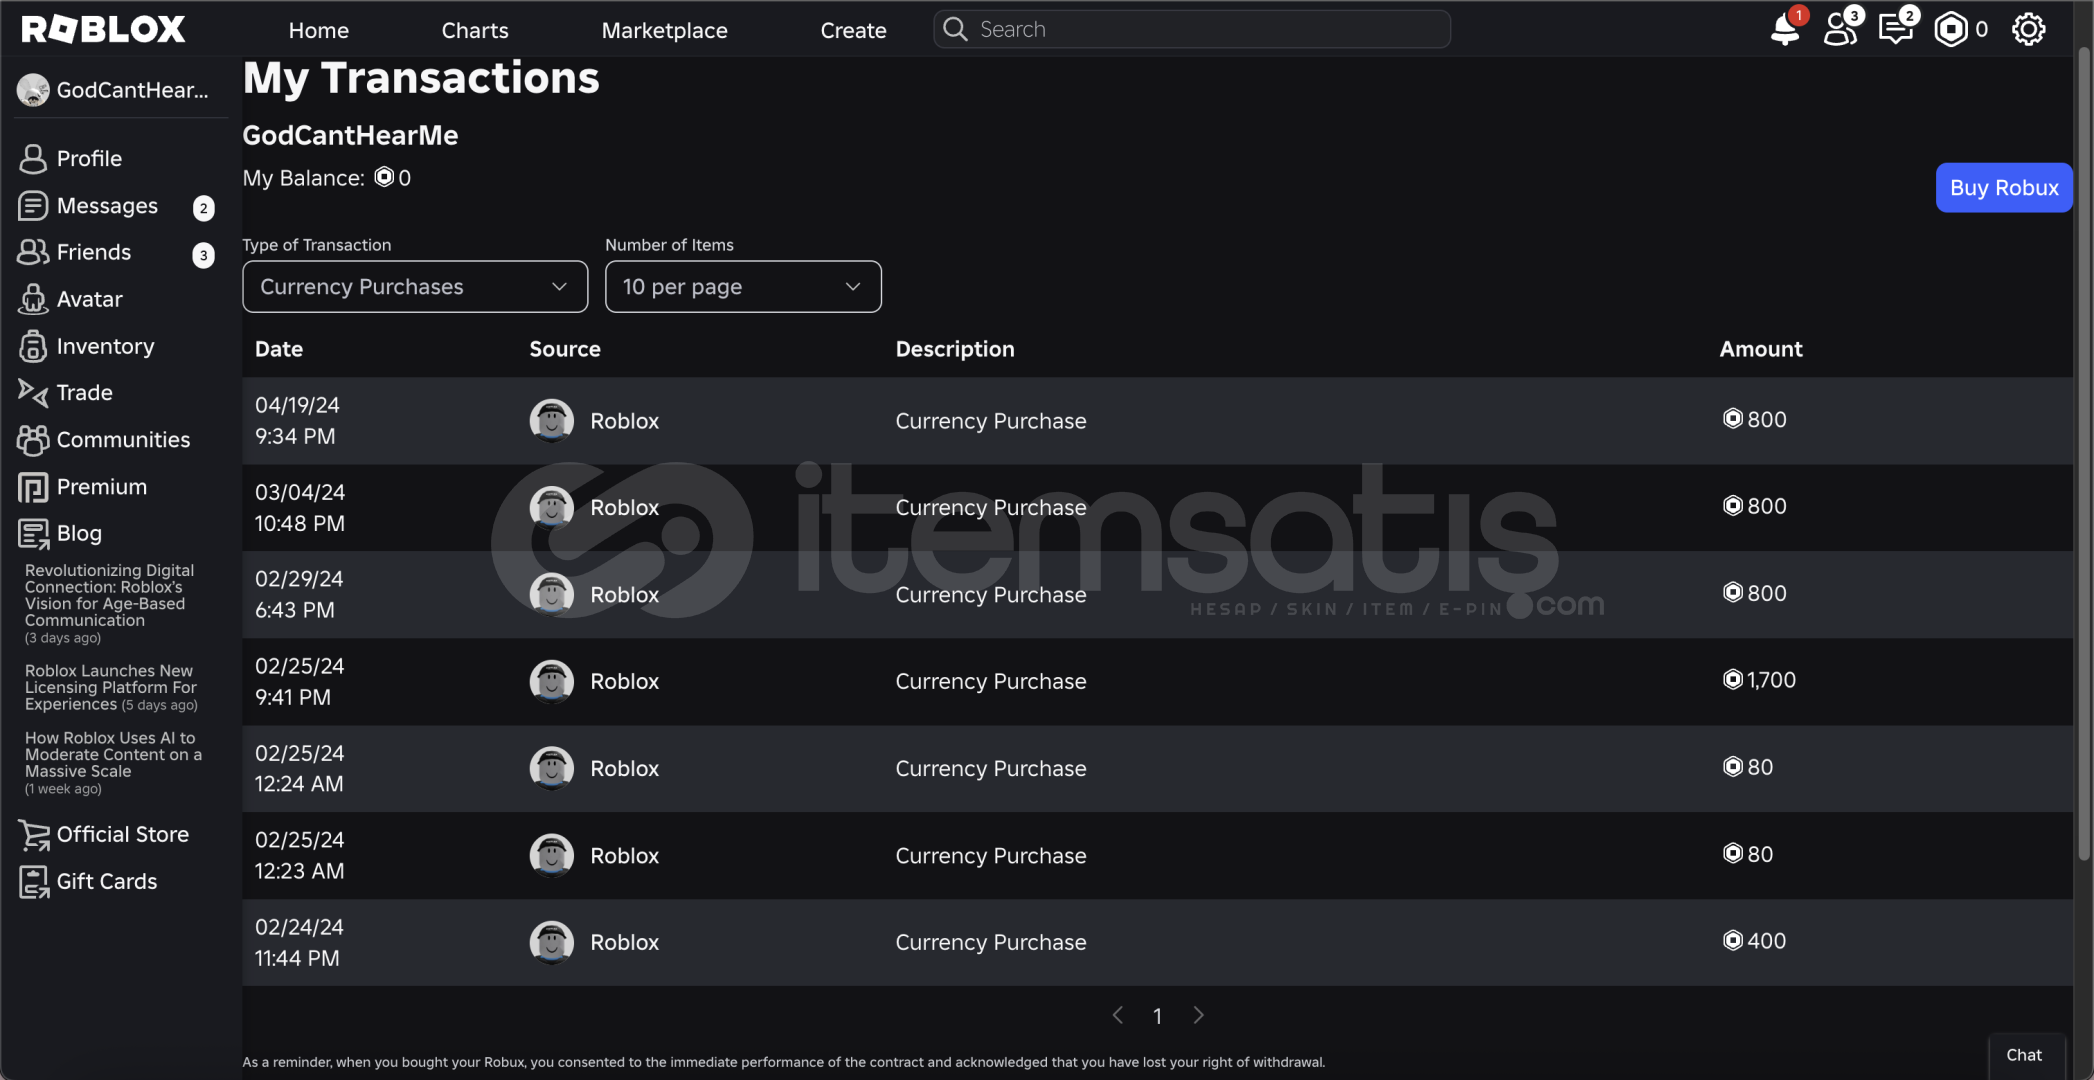2094x1080 pixels.
Task: Click the Robux balance icon in top bar
Action: click(1950, 29)
